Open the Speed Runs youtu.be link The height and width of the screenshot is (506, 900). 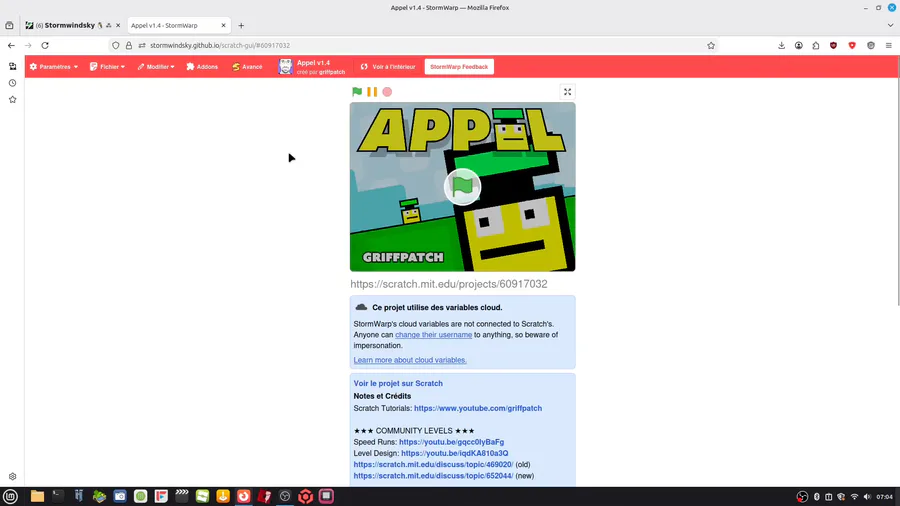click(451, 442)
